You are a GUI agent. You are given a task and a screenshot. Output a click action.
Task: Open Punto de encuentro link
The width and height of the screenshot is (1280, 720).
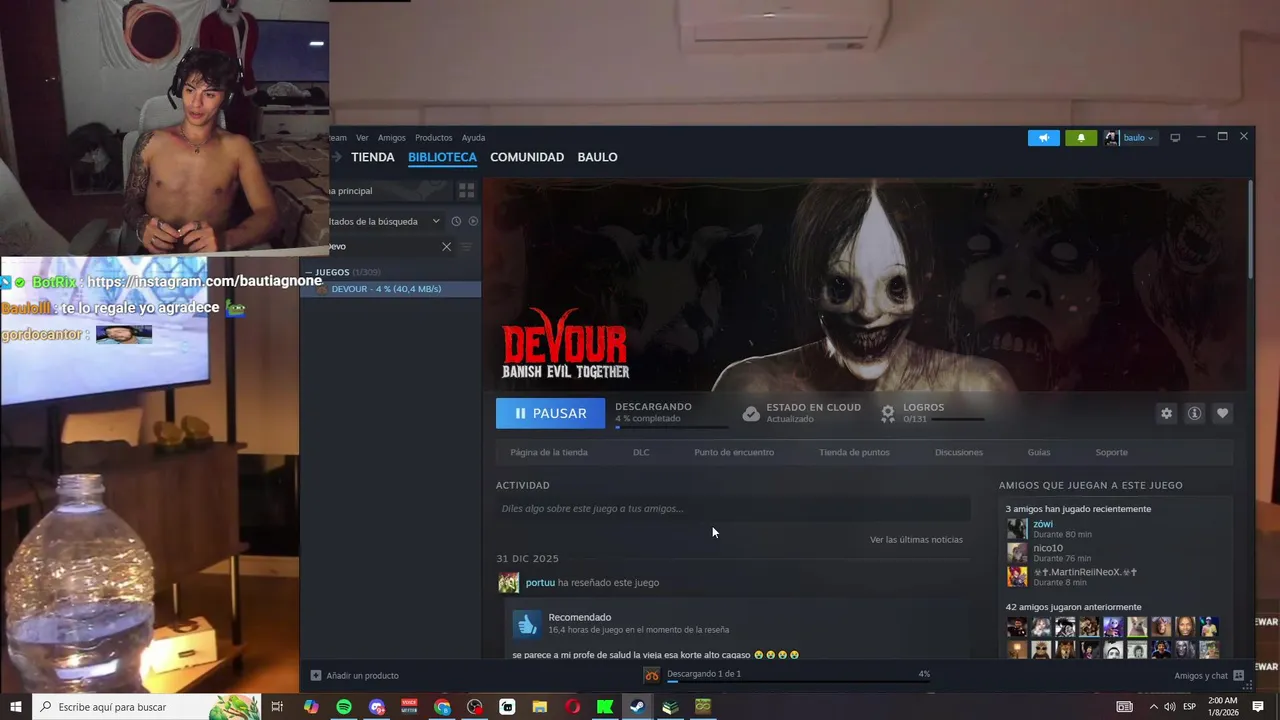(734, 452)
